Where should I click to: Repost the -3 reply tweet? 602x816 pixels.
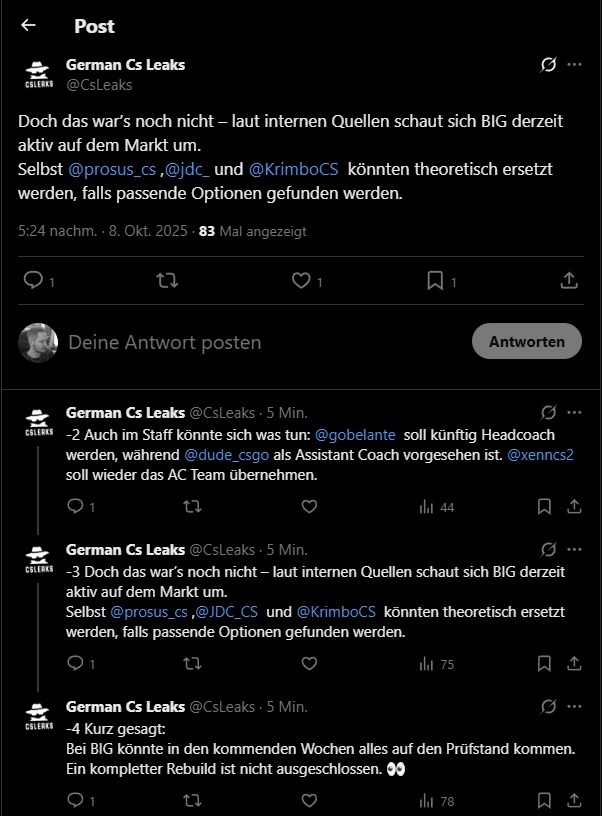[192, 663]
